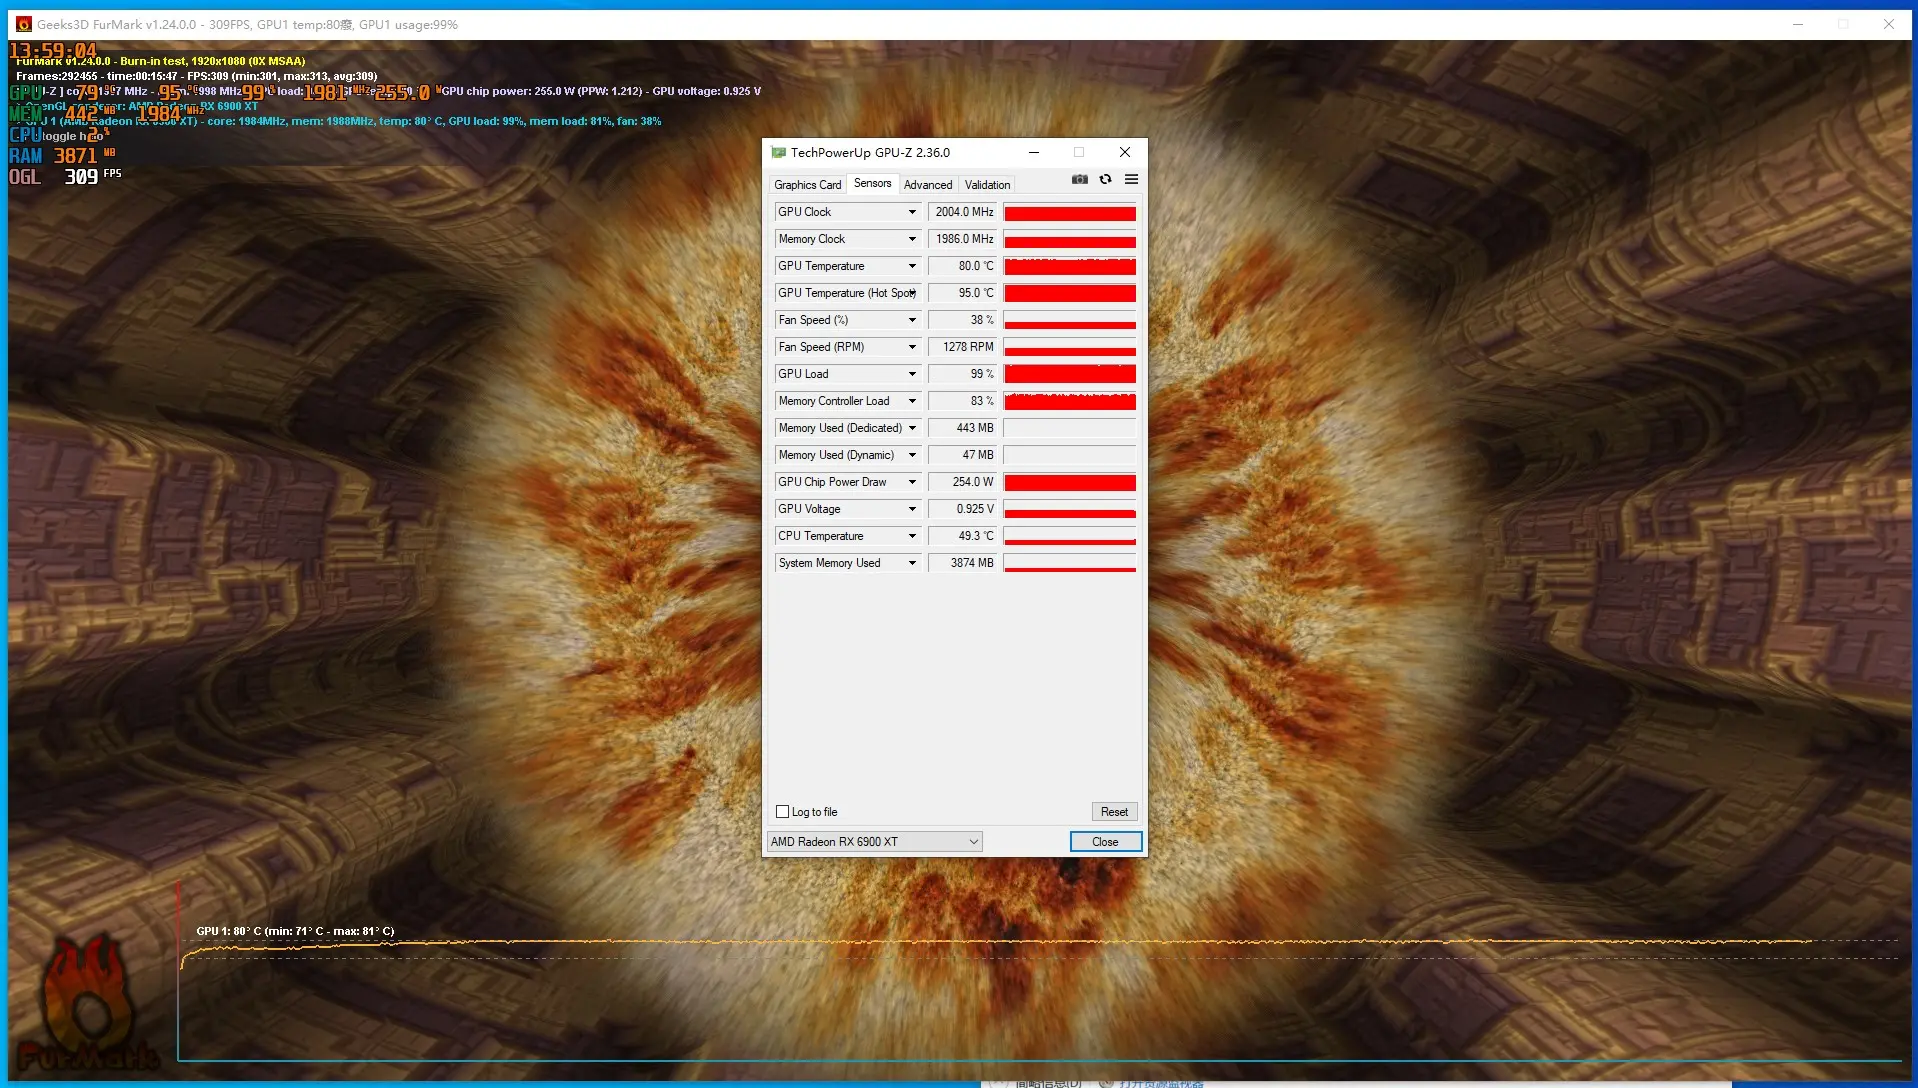Open the GPU-Z hamburger menu

(x=1131, y=180)
